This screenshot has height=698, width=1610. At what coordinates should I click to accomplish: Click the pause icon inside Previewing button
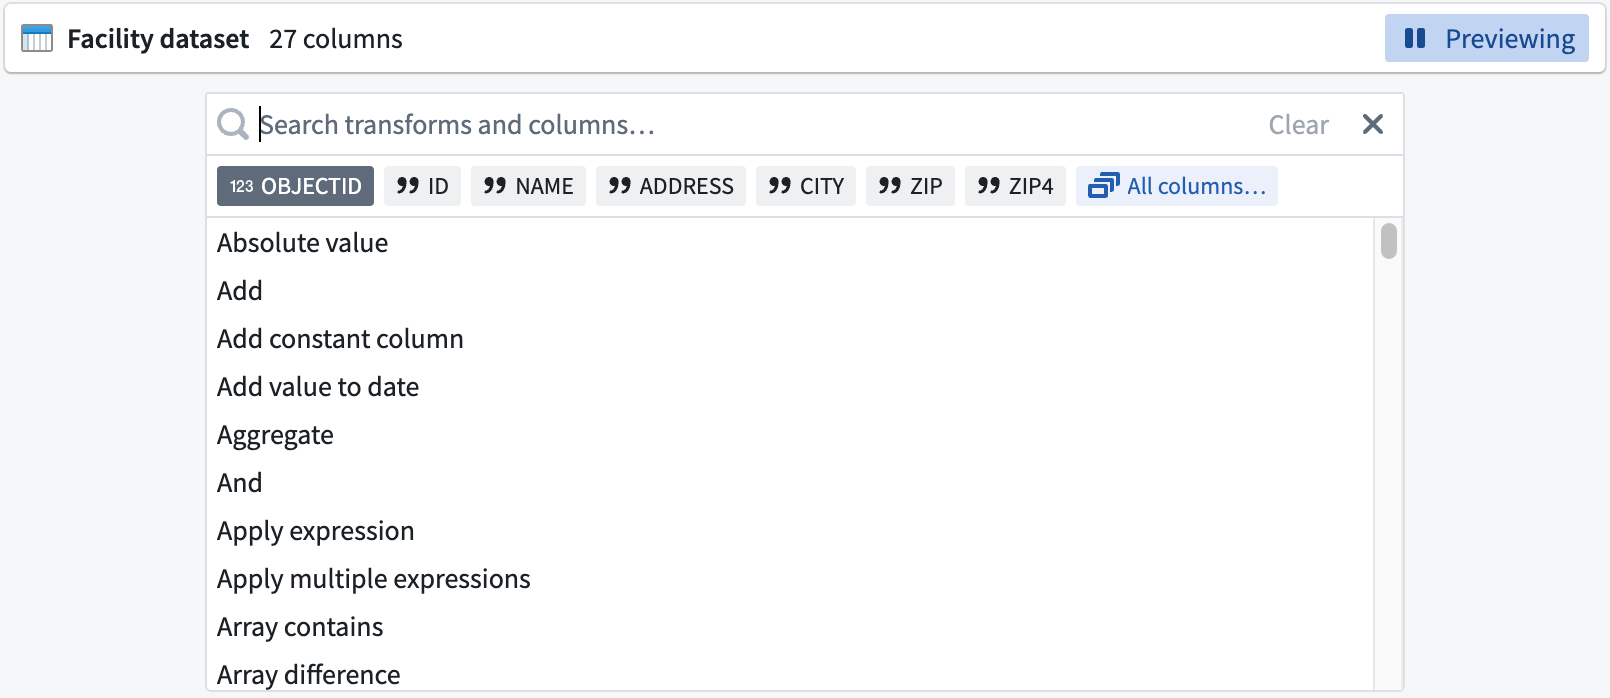(x=1416, y=38)
